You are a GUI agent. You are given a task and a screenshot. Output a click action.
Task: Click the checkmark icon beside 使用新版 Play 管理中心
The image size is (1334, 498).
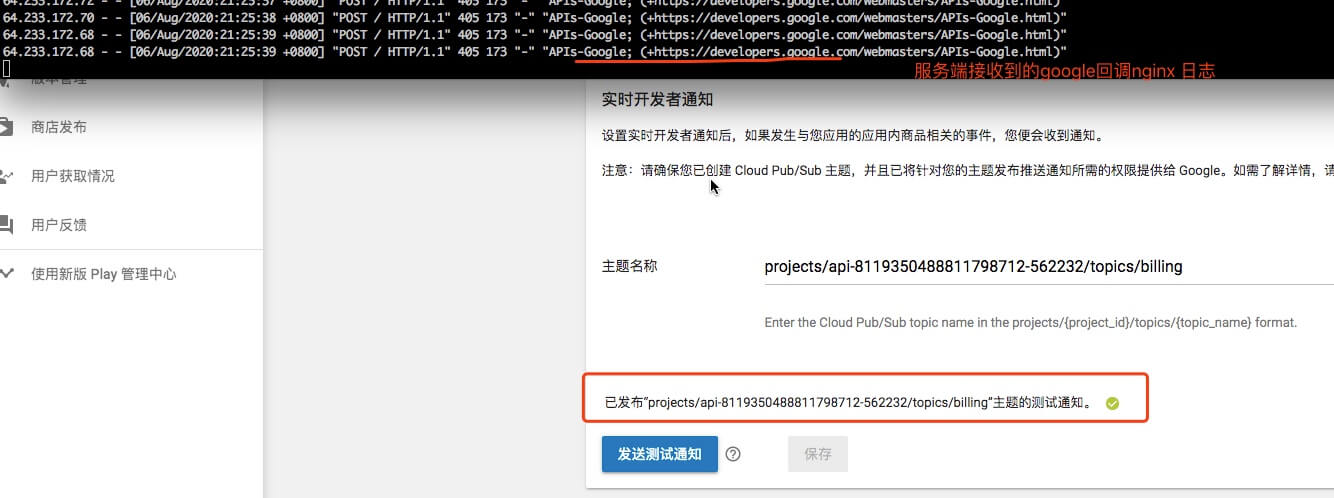[6, 272]
